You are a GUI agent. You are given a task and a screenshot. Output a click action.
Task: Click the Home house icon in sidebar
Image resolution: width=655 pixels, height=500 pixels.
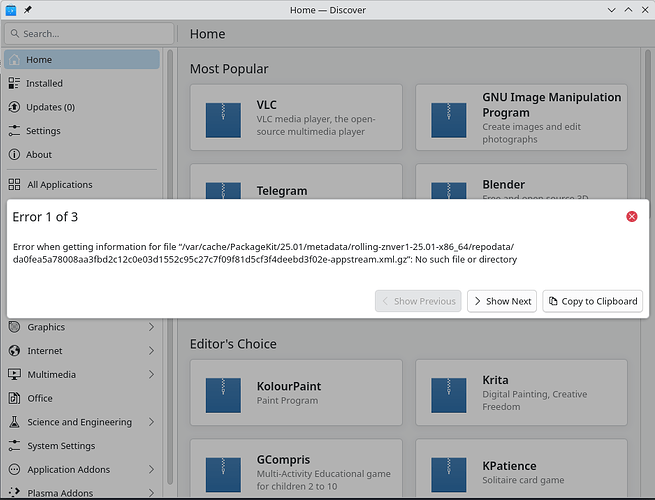14,60
